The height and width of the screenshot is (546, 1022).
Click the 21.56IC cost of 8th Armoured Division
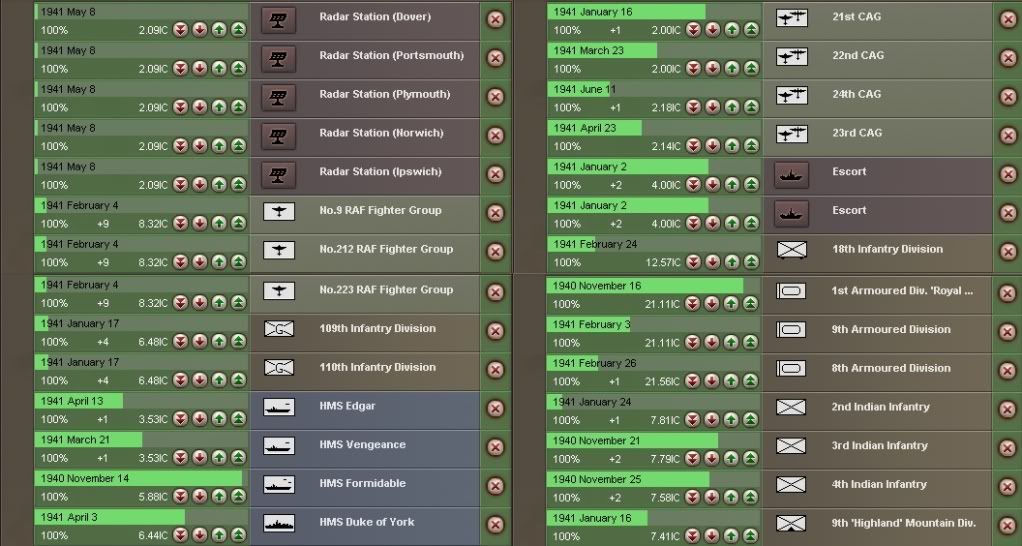[663, 381]
